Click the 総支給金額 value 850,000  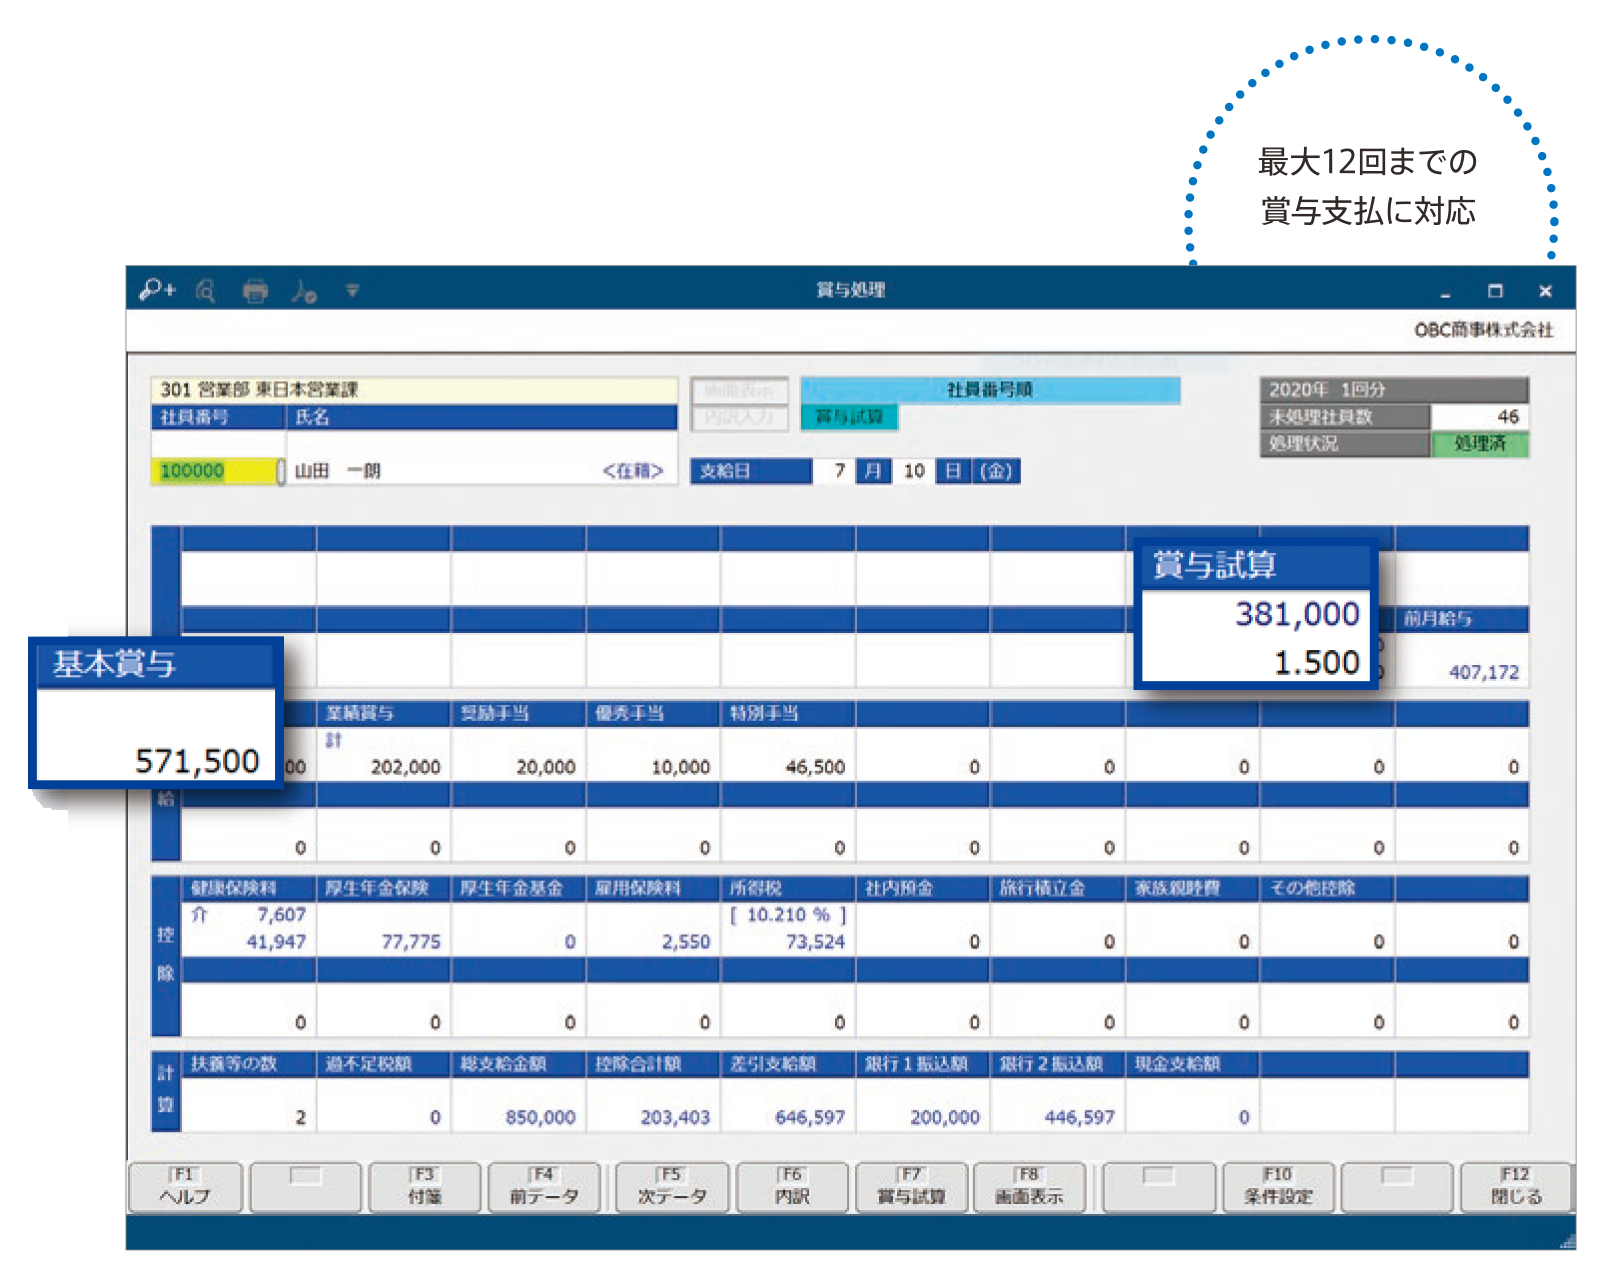pyautogui.click(x=540, y=1117)
